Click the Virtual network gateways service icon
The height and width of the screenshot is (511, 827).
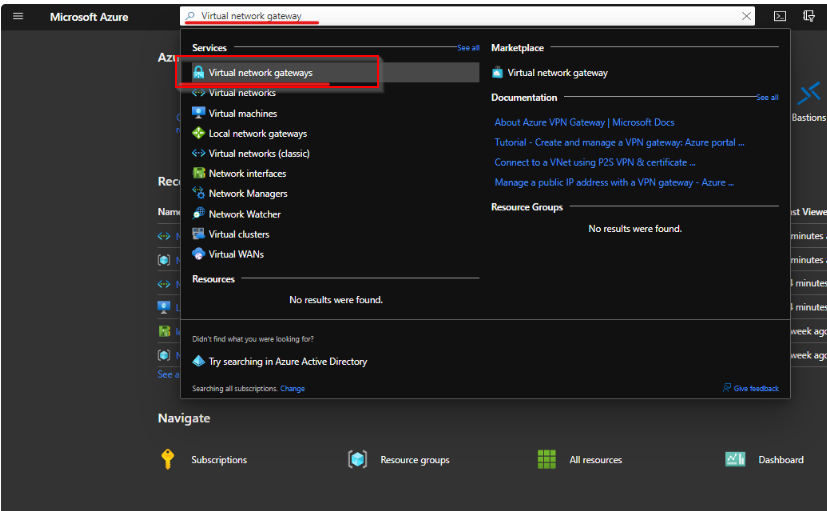(198, 72)
